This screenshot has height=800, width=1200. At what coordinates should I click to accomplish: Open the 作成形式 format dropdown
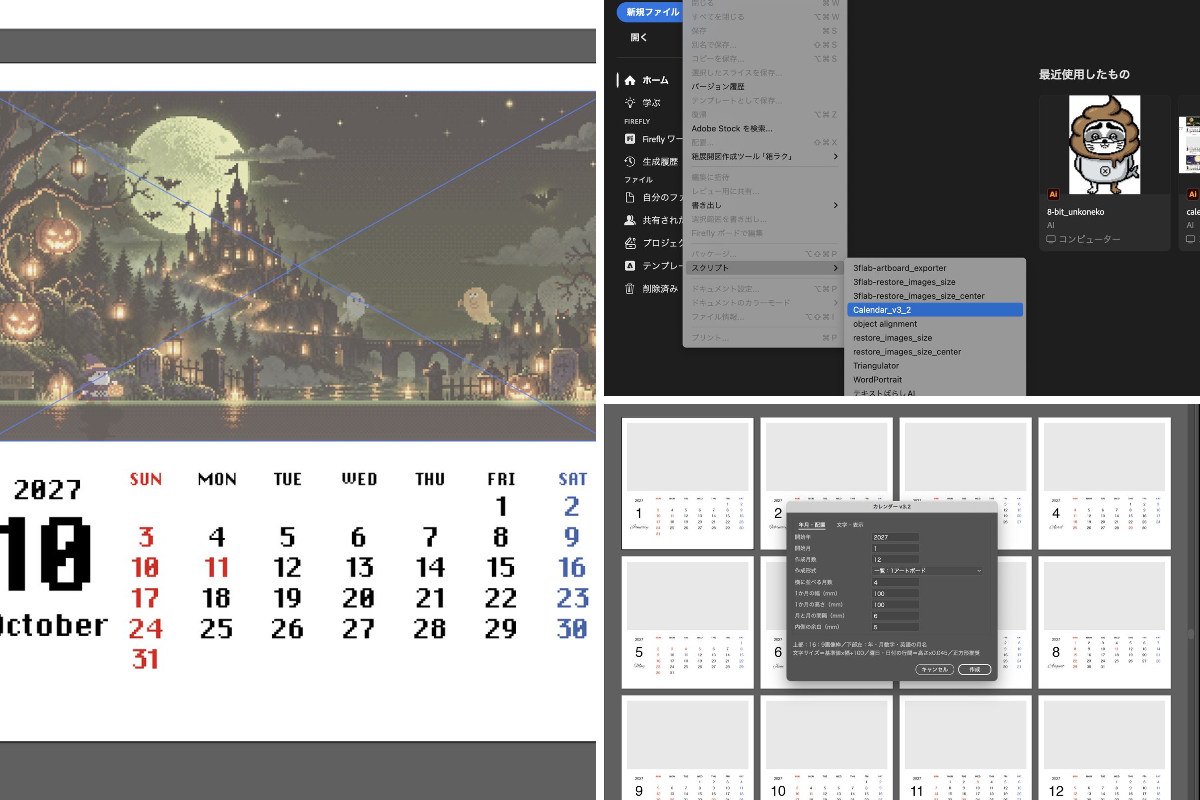tap(928, 570)
